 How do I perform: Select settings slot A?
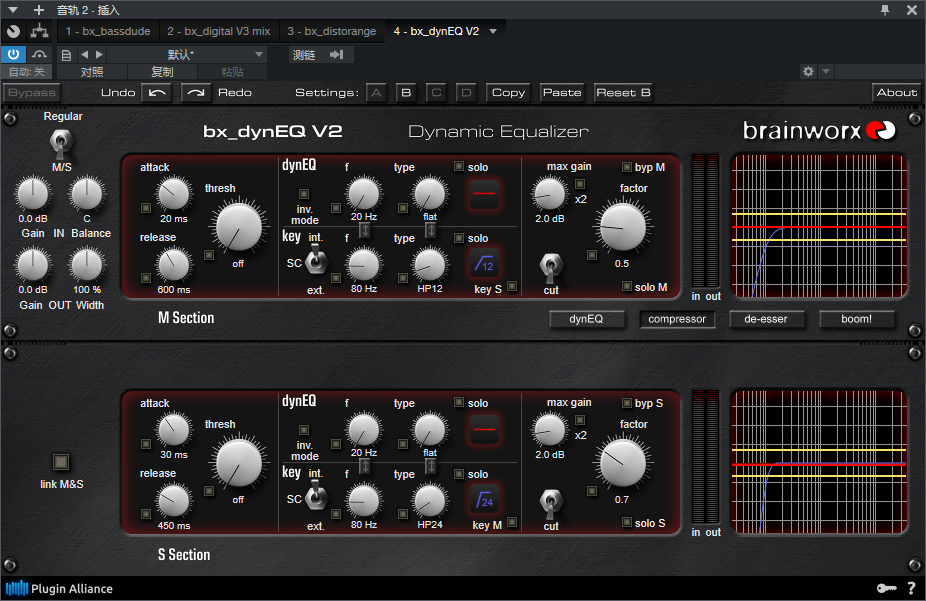(376, 93)
